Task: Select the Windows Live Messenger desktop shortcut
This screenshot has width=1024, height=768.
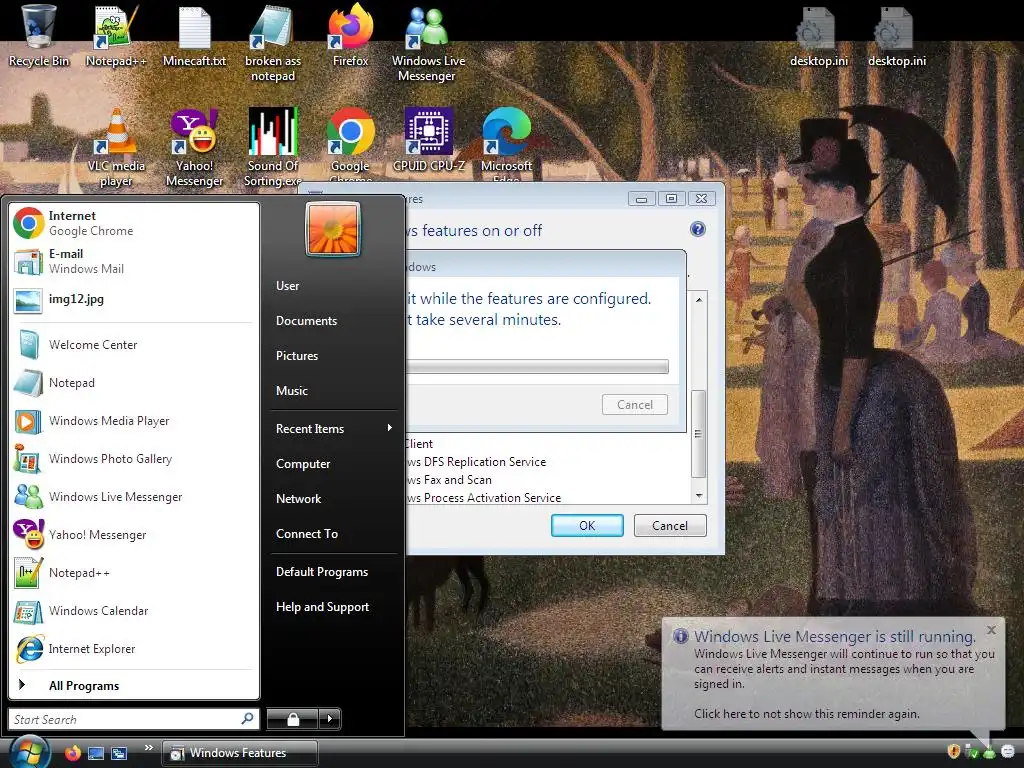Action: [428, 44]
